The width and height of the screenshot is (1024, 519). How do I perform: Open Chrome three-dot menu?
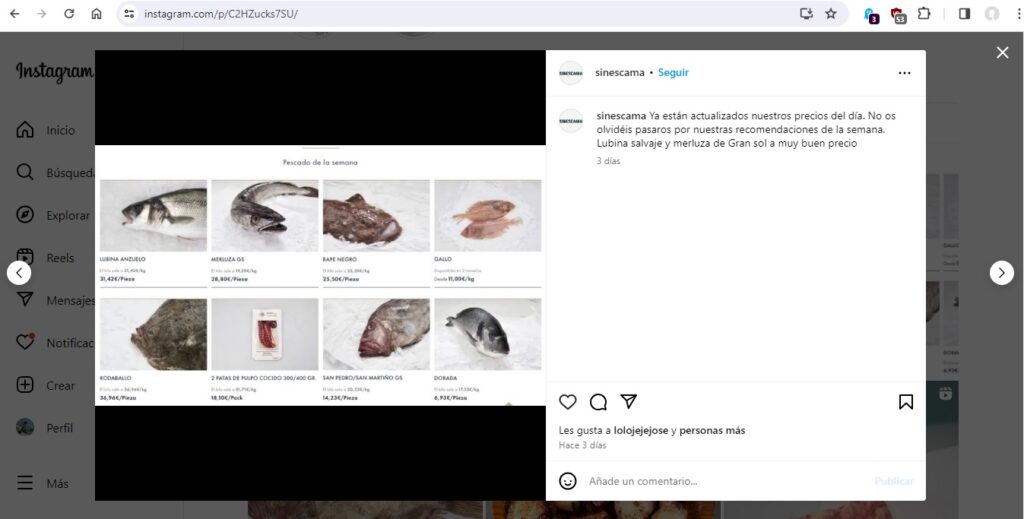tap(1018, 14)
